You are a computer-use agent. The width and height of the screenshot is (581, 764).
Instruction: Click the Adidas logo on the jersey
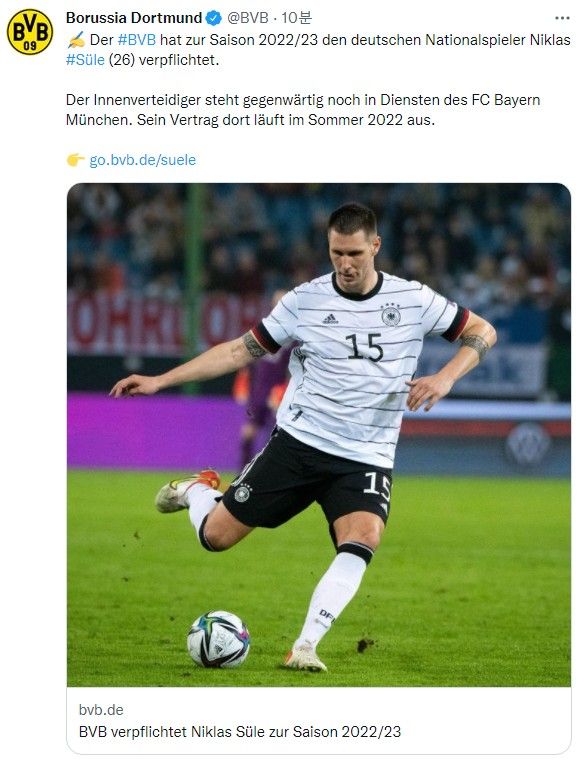(x=330, y=319)
